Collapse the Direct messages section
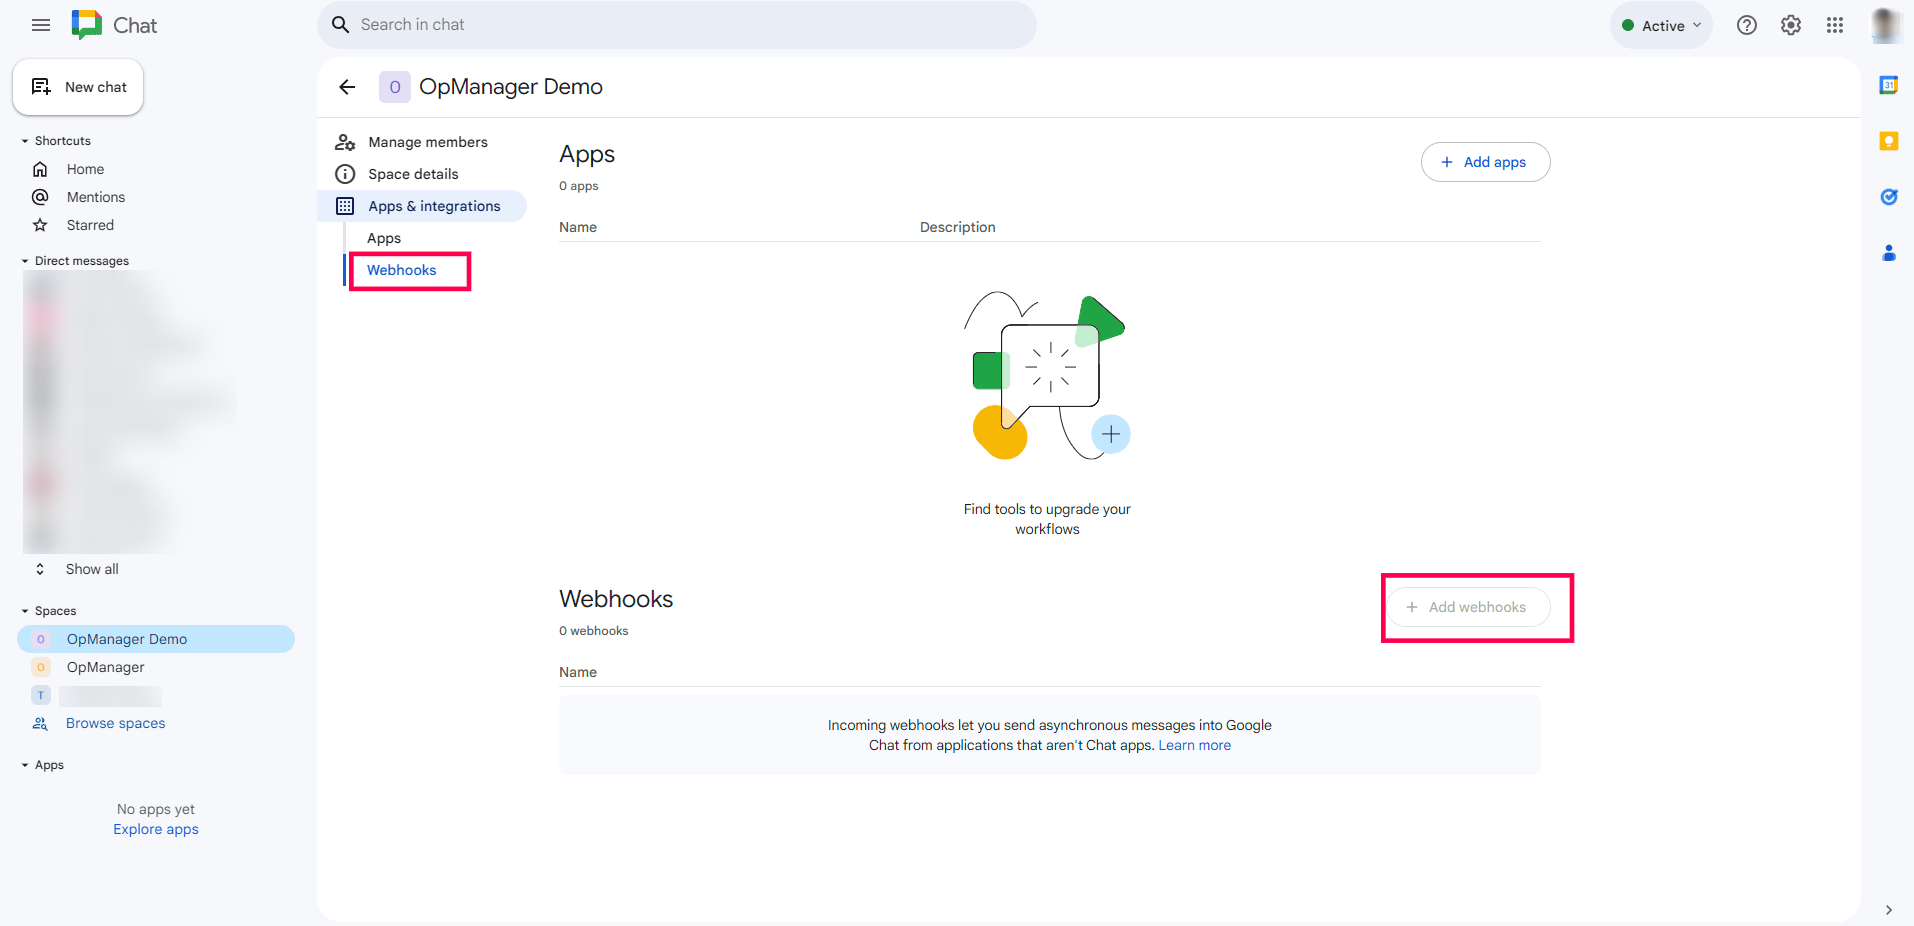 tap(25, 261)
